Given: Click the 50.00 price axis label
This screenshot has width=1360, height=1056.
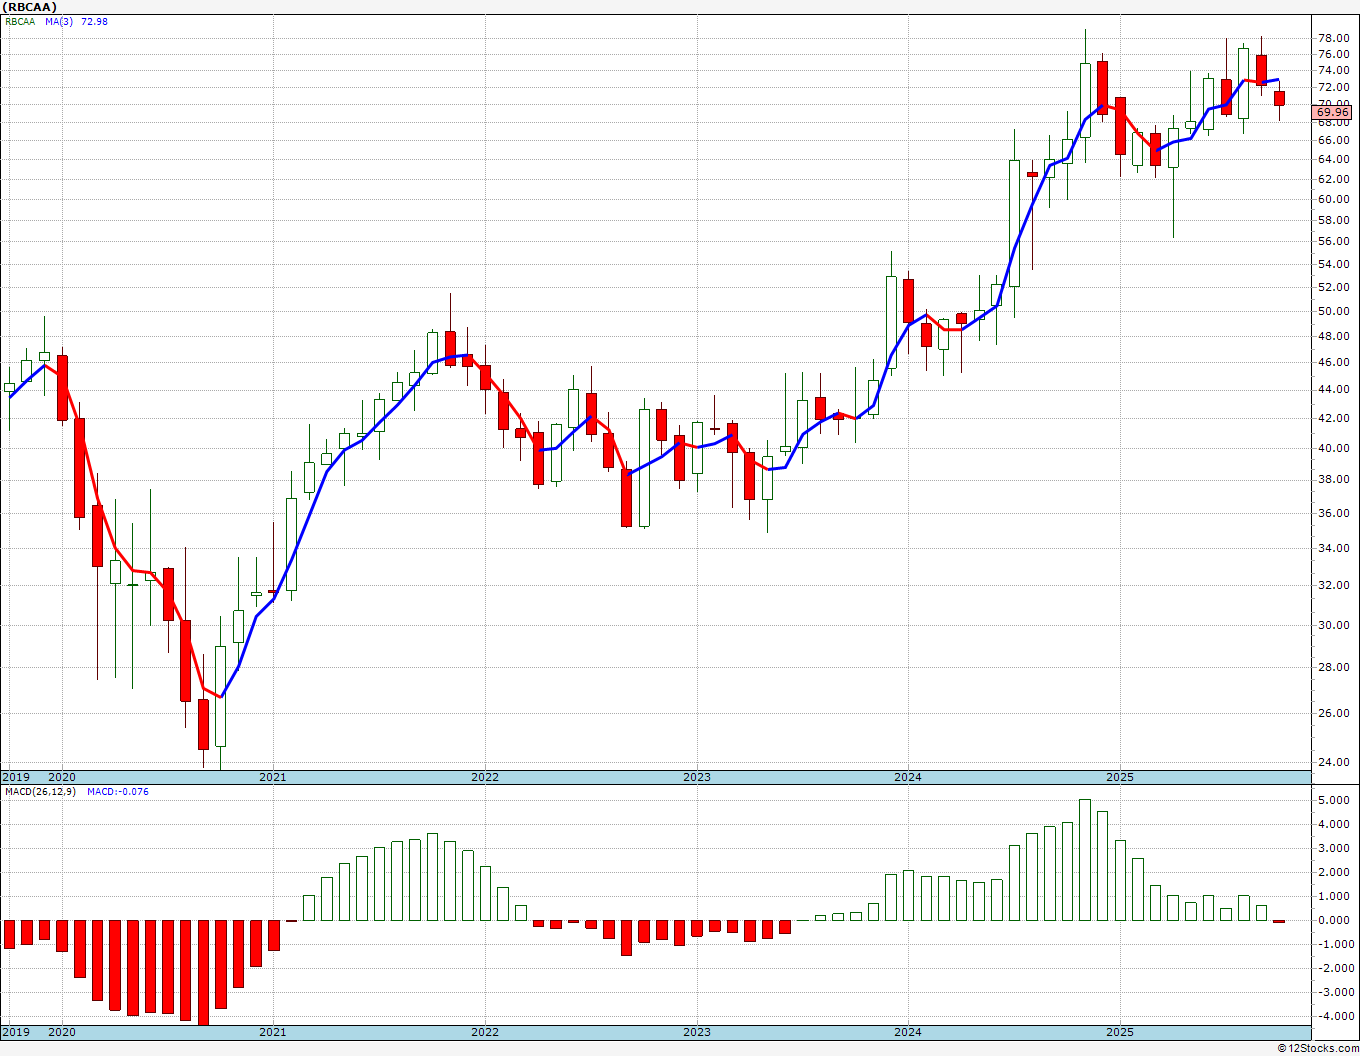Looking at the screenshot, I should coord(1334,311).
